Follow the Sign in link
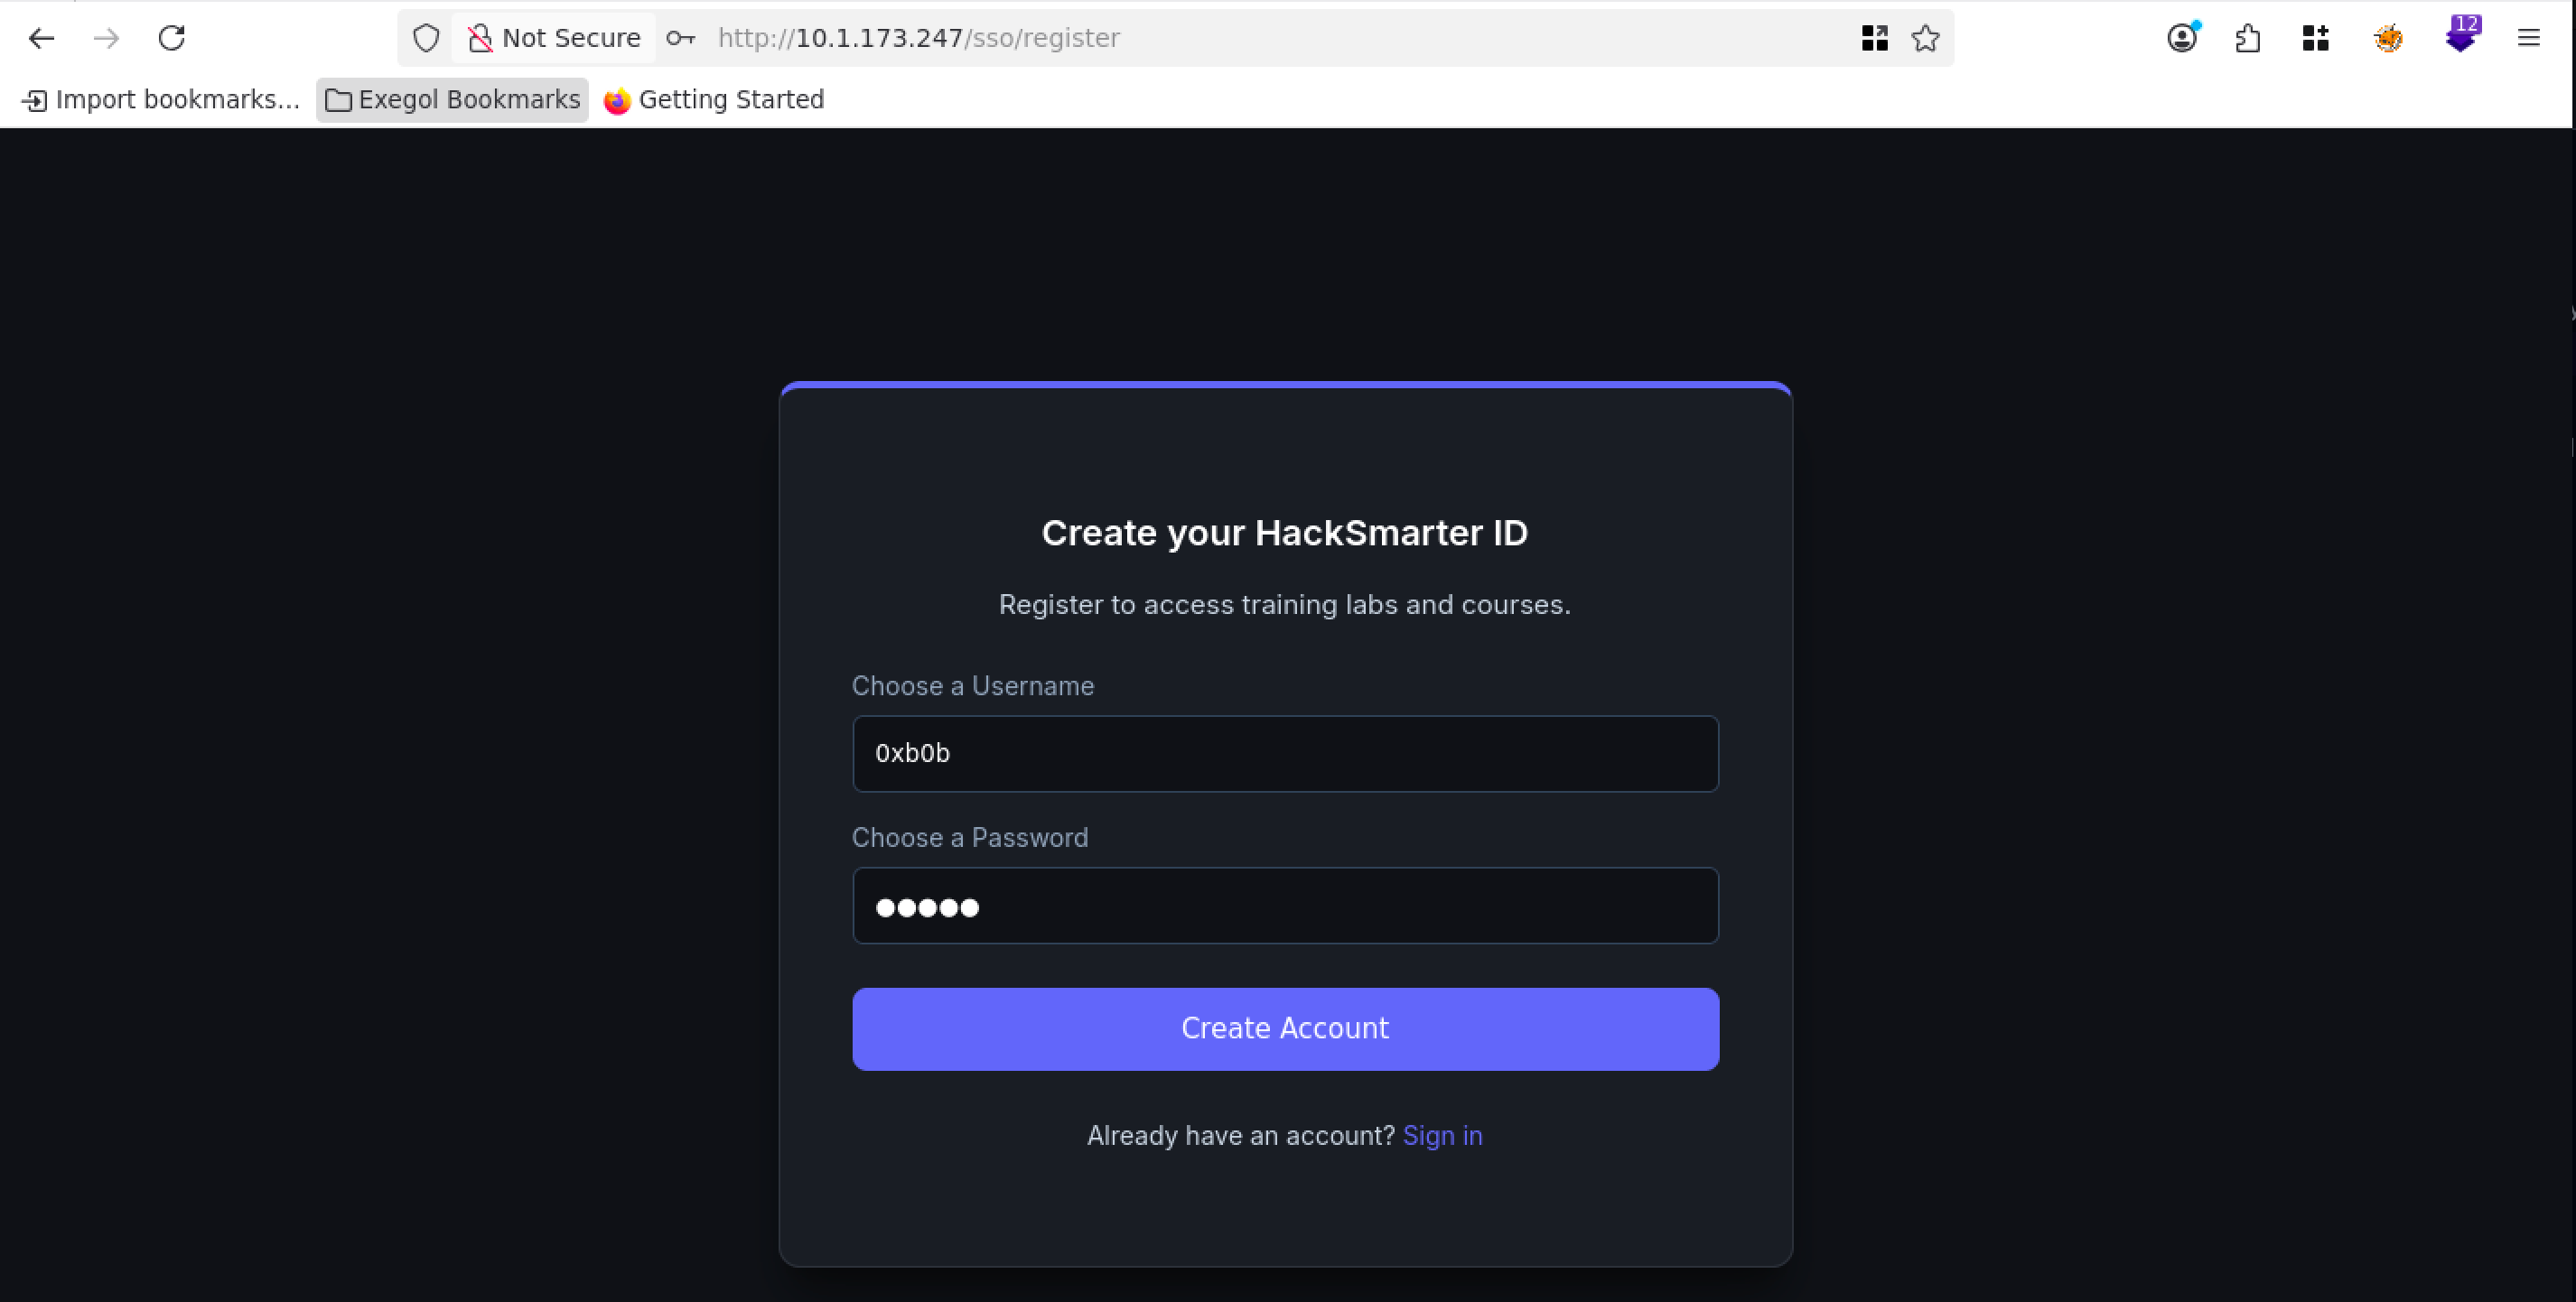This screenshot has height=1302, width=2576. [x=1442, y=1136]
